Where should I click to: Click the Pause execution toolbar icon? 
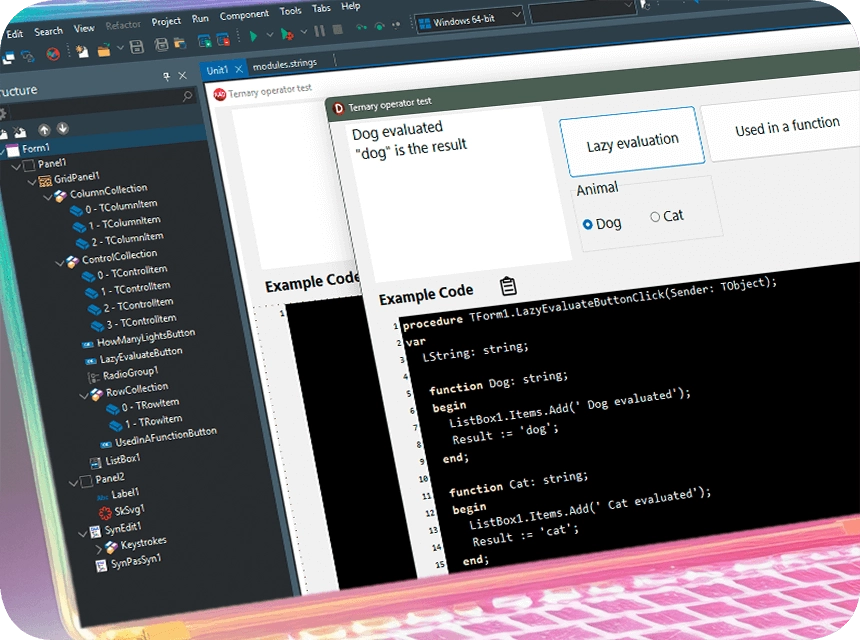click(x=320, y=31)
